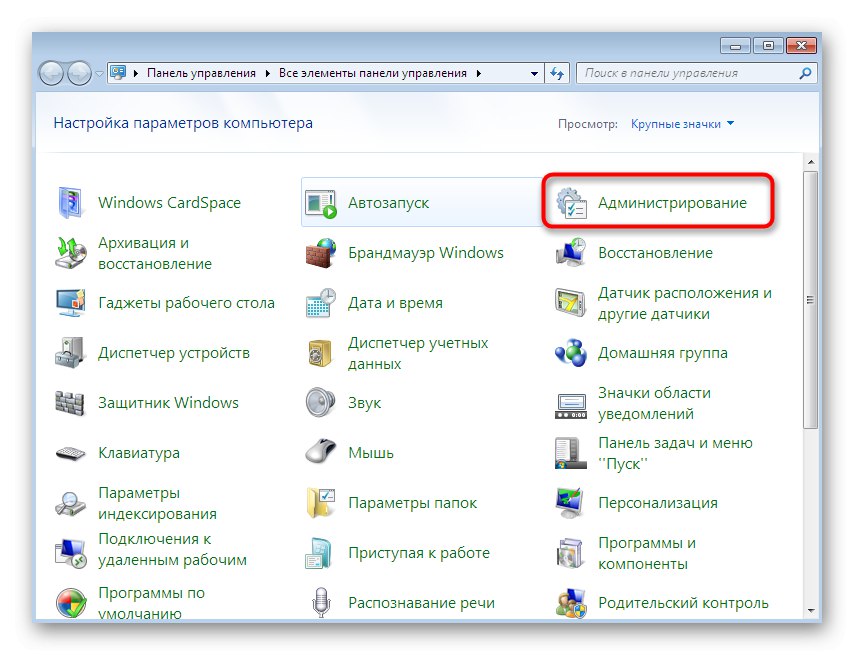Click the Дата и время link text
This screenshot has height=655, width=854.
coord(395,303)
